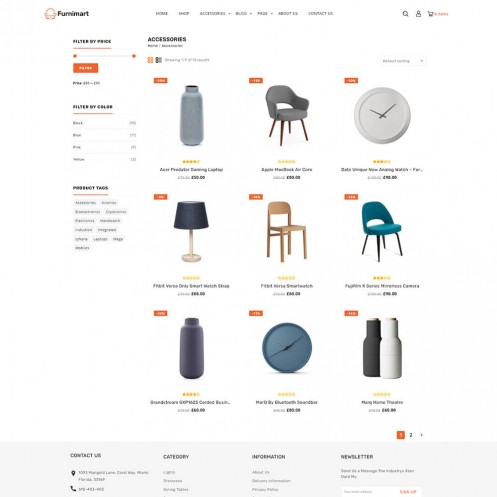Image resolution: width=497 pixels, height=497 pixels.
Task: Open the search magnifier icon
Action: click(405, 14)
